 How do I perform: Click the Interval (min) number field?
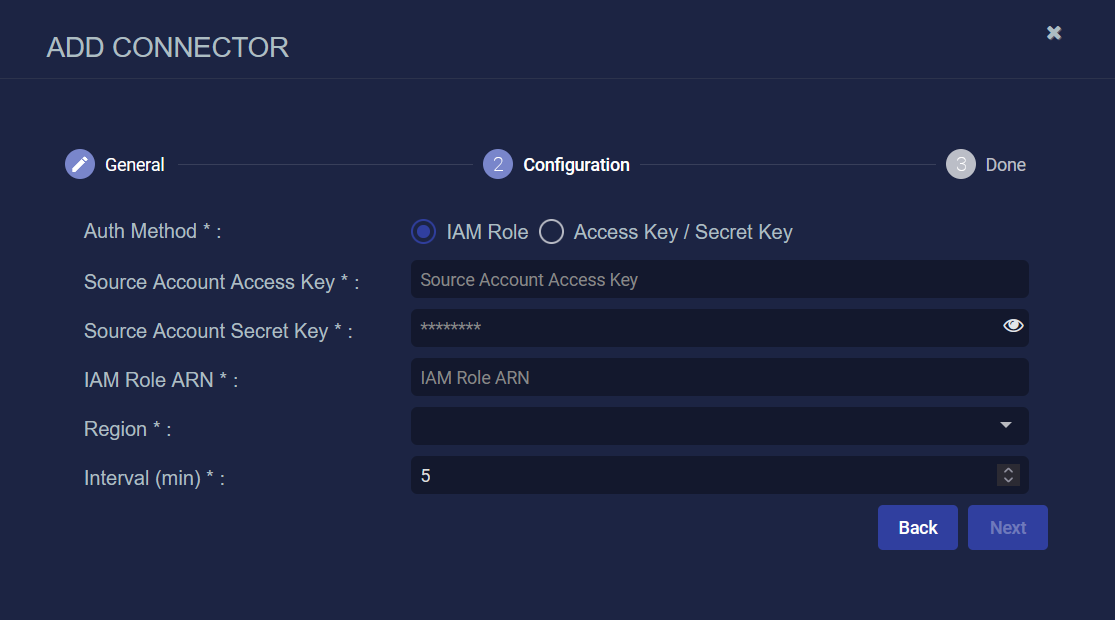[700, 476]
